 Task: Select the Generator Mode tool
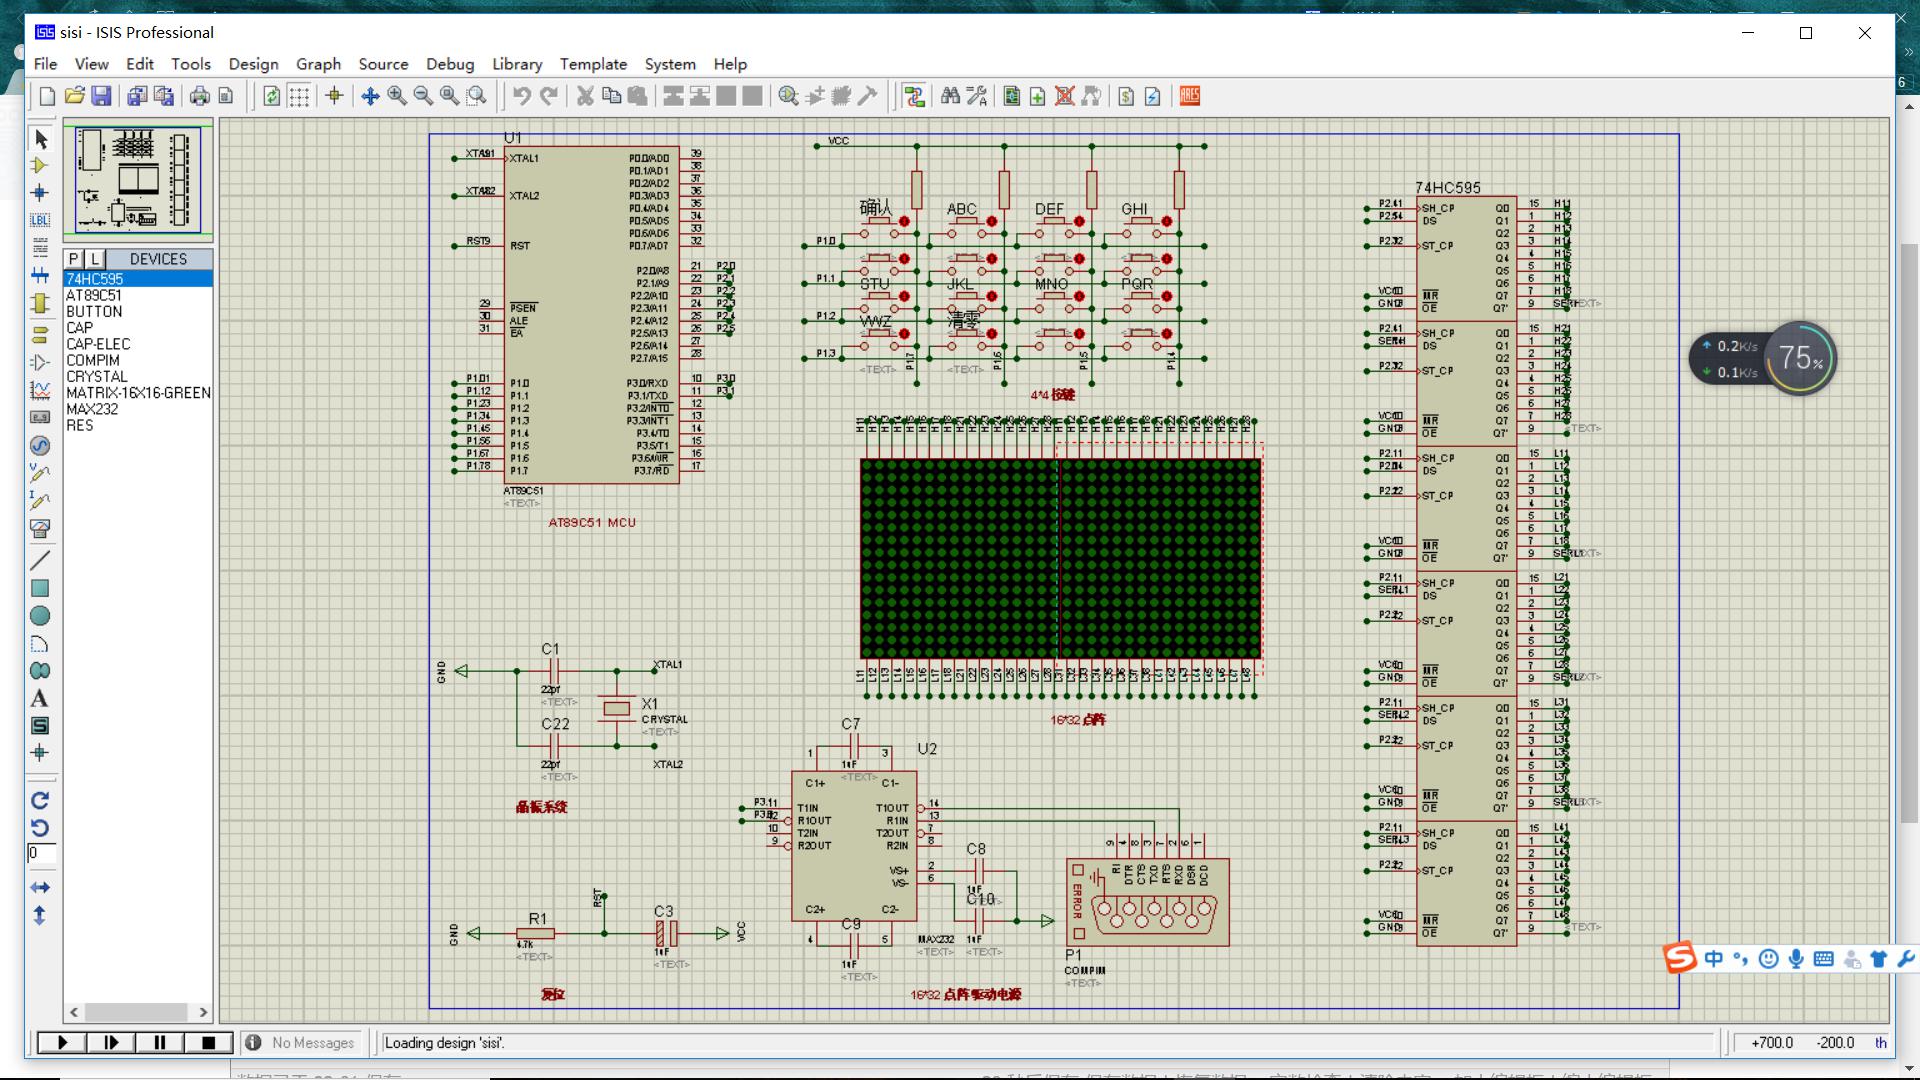[x=40, y=445]
